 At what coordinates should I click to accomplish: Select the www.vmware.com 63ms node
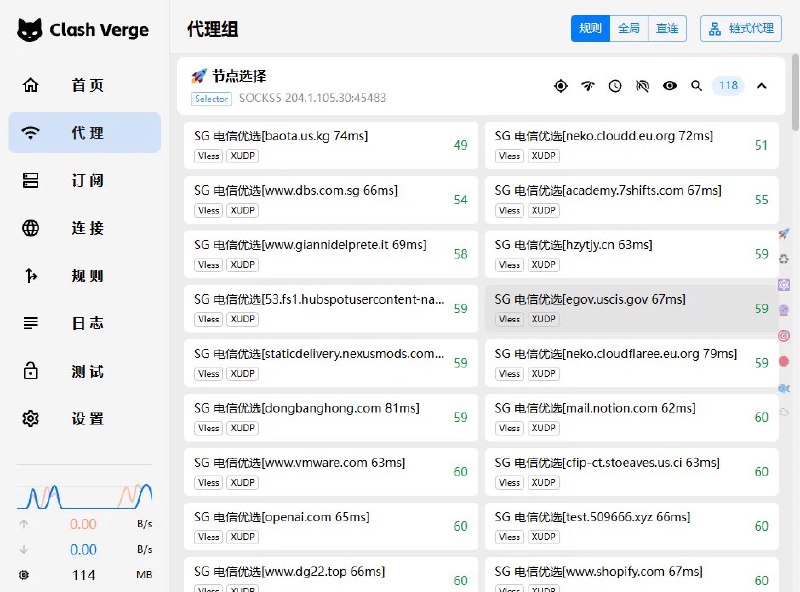pos(331,472)
